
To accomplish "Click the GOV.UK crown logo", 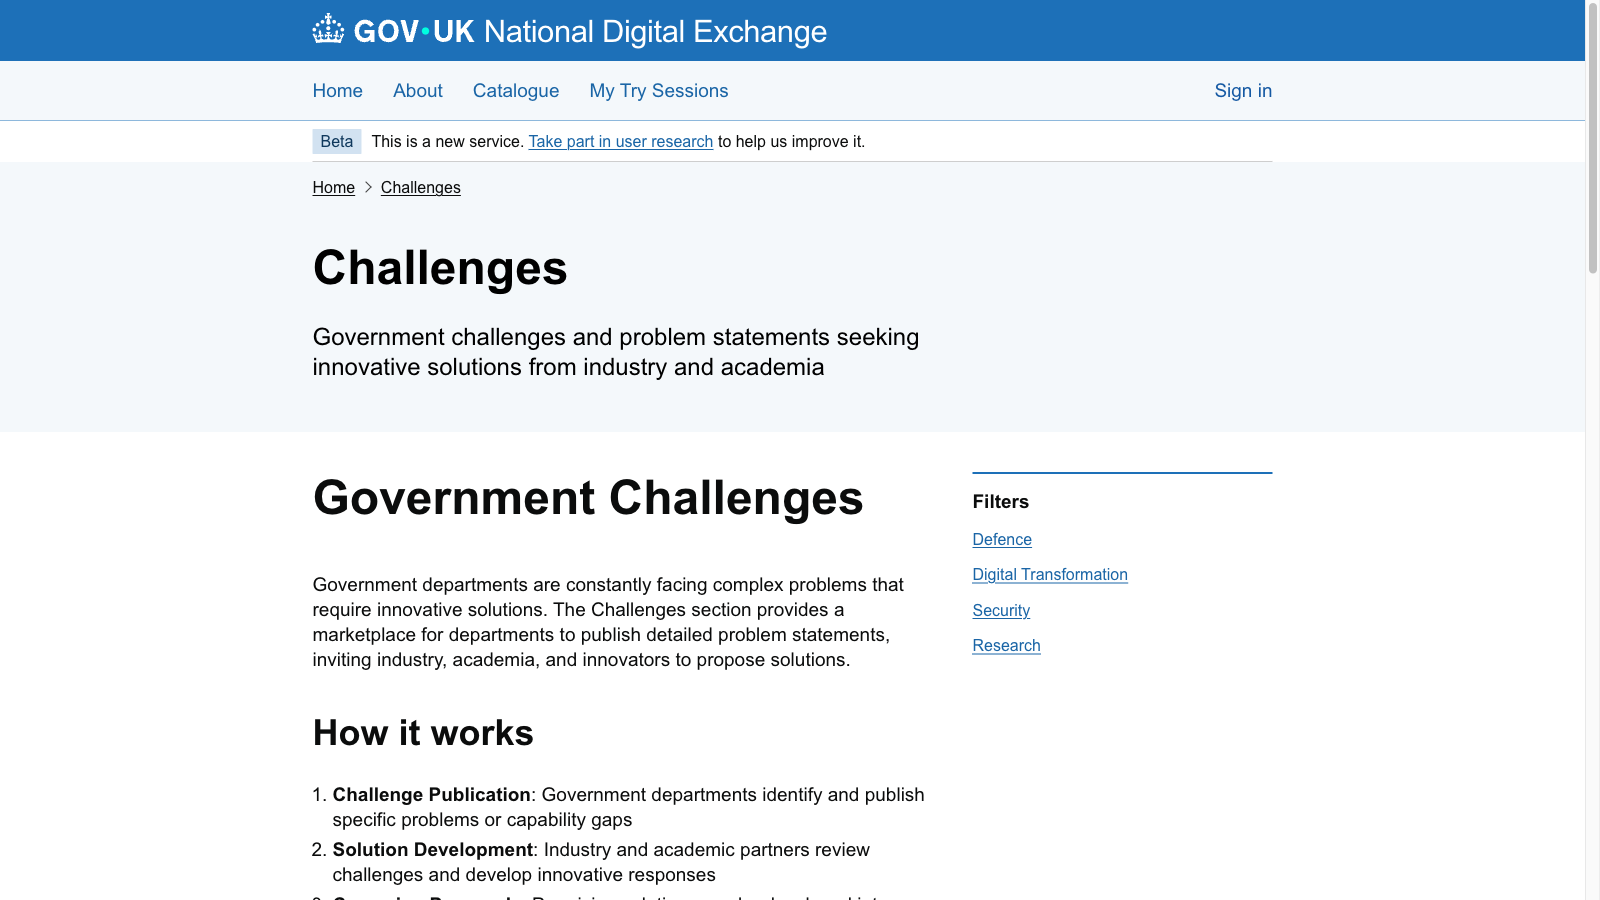I will pos(328,30).
